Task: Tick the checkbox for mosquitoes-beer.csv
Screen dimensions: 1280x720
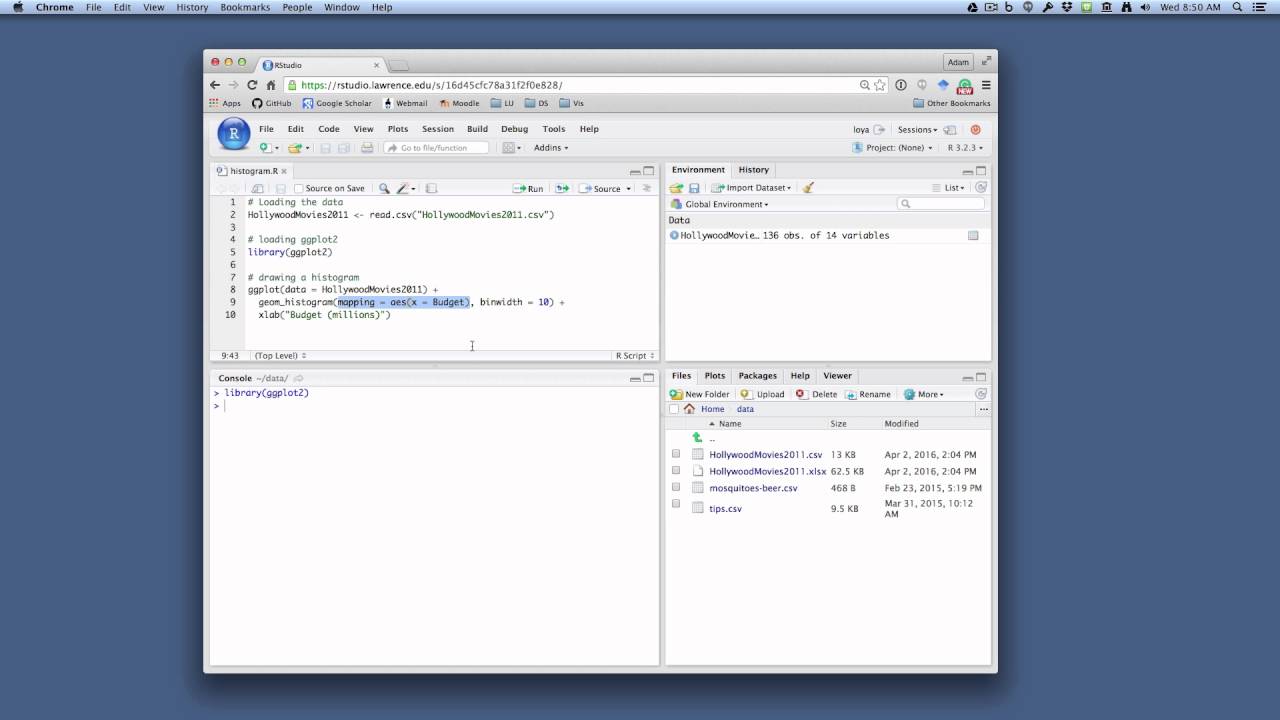Action: pos(676,488)
